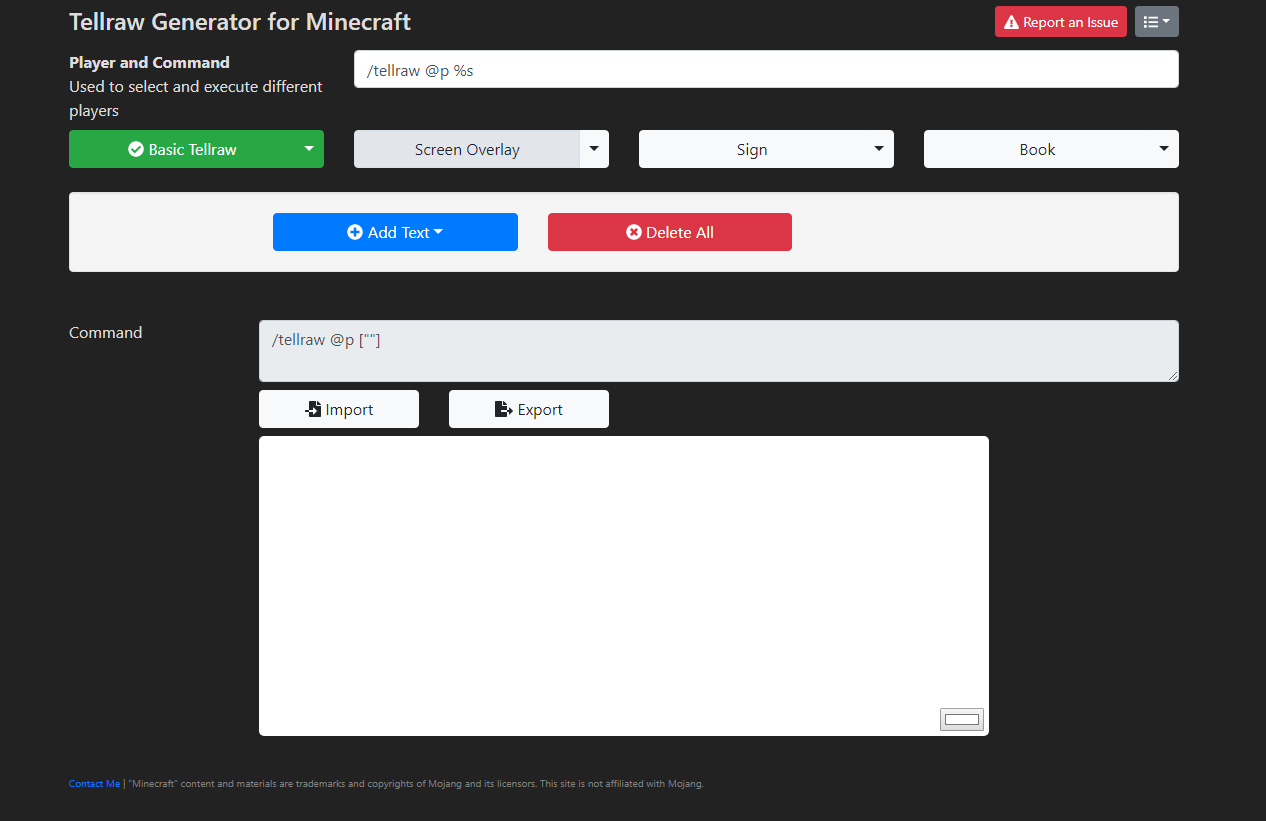Click the Tellraw Generator for Minecraft title
This screenshot has height=821, width=1266.
tap(240, 22)
